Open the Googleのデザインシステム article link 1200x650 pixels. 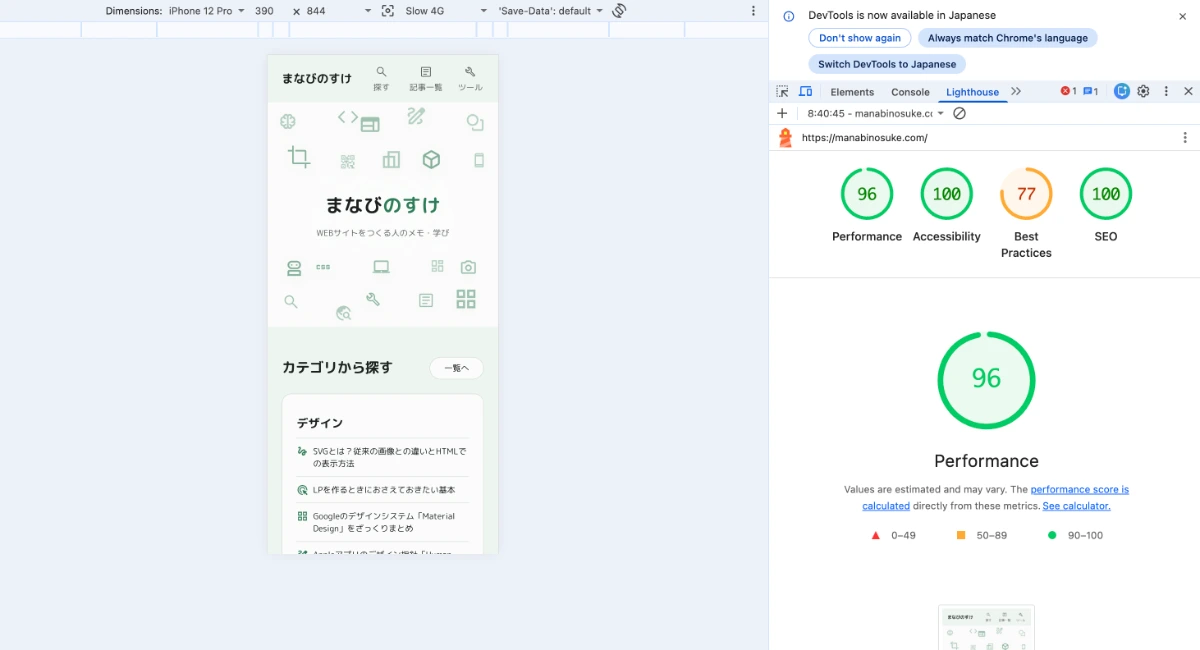pyautogui.click(x=383, y=522)
